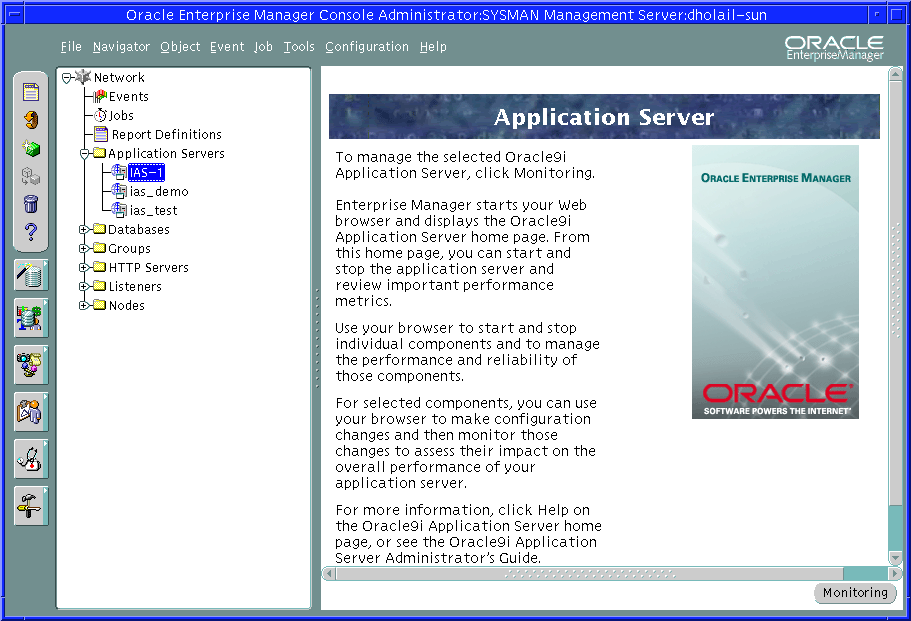Click the Application Servers folder icon
The width and height of the screenshot is (911, 621).
[x=99, y=153]
